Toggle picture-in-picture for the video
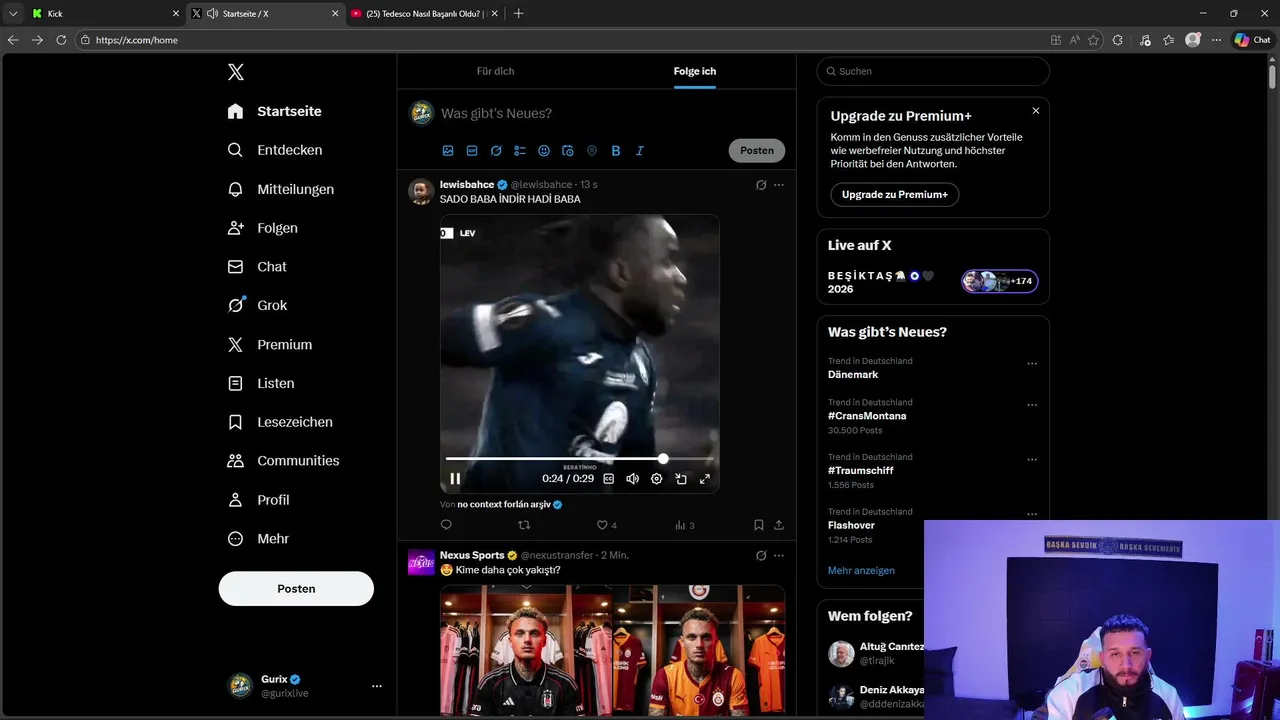Screen dimensions: 1280x720 coord(681,479)
